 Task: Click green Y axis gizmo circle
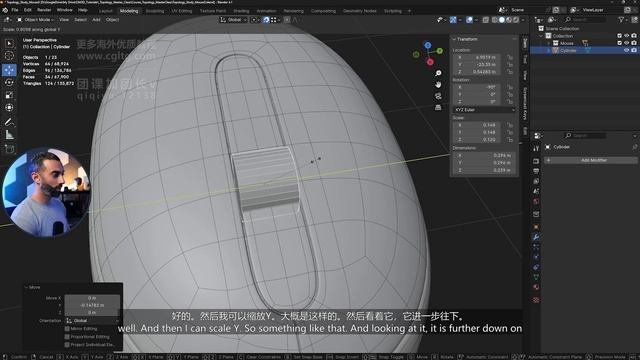pos(440,51)
